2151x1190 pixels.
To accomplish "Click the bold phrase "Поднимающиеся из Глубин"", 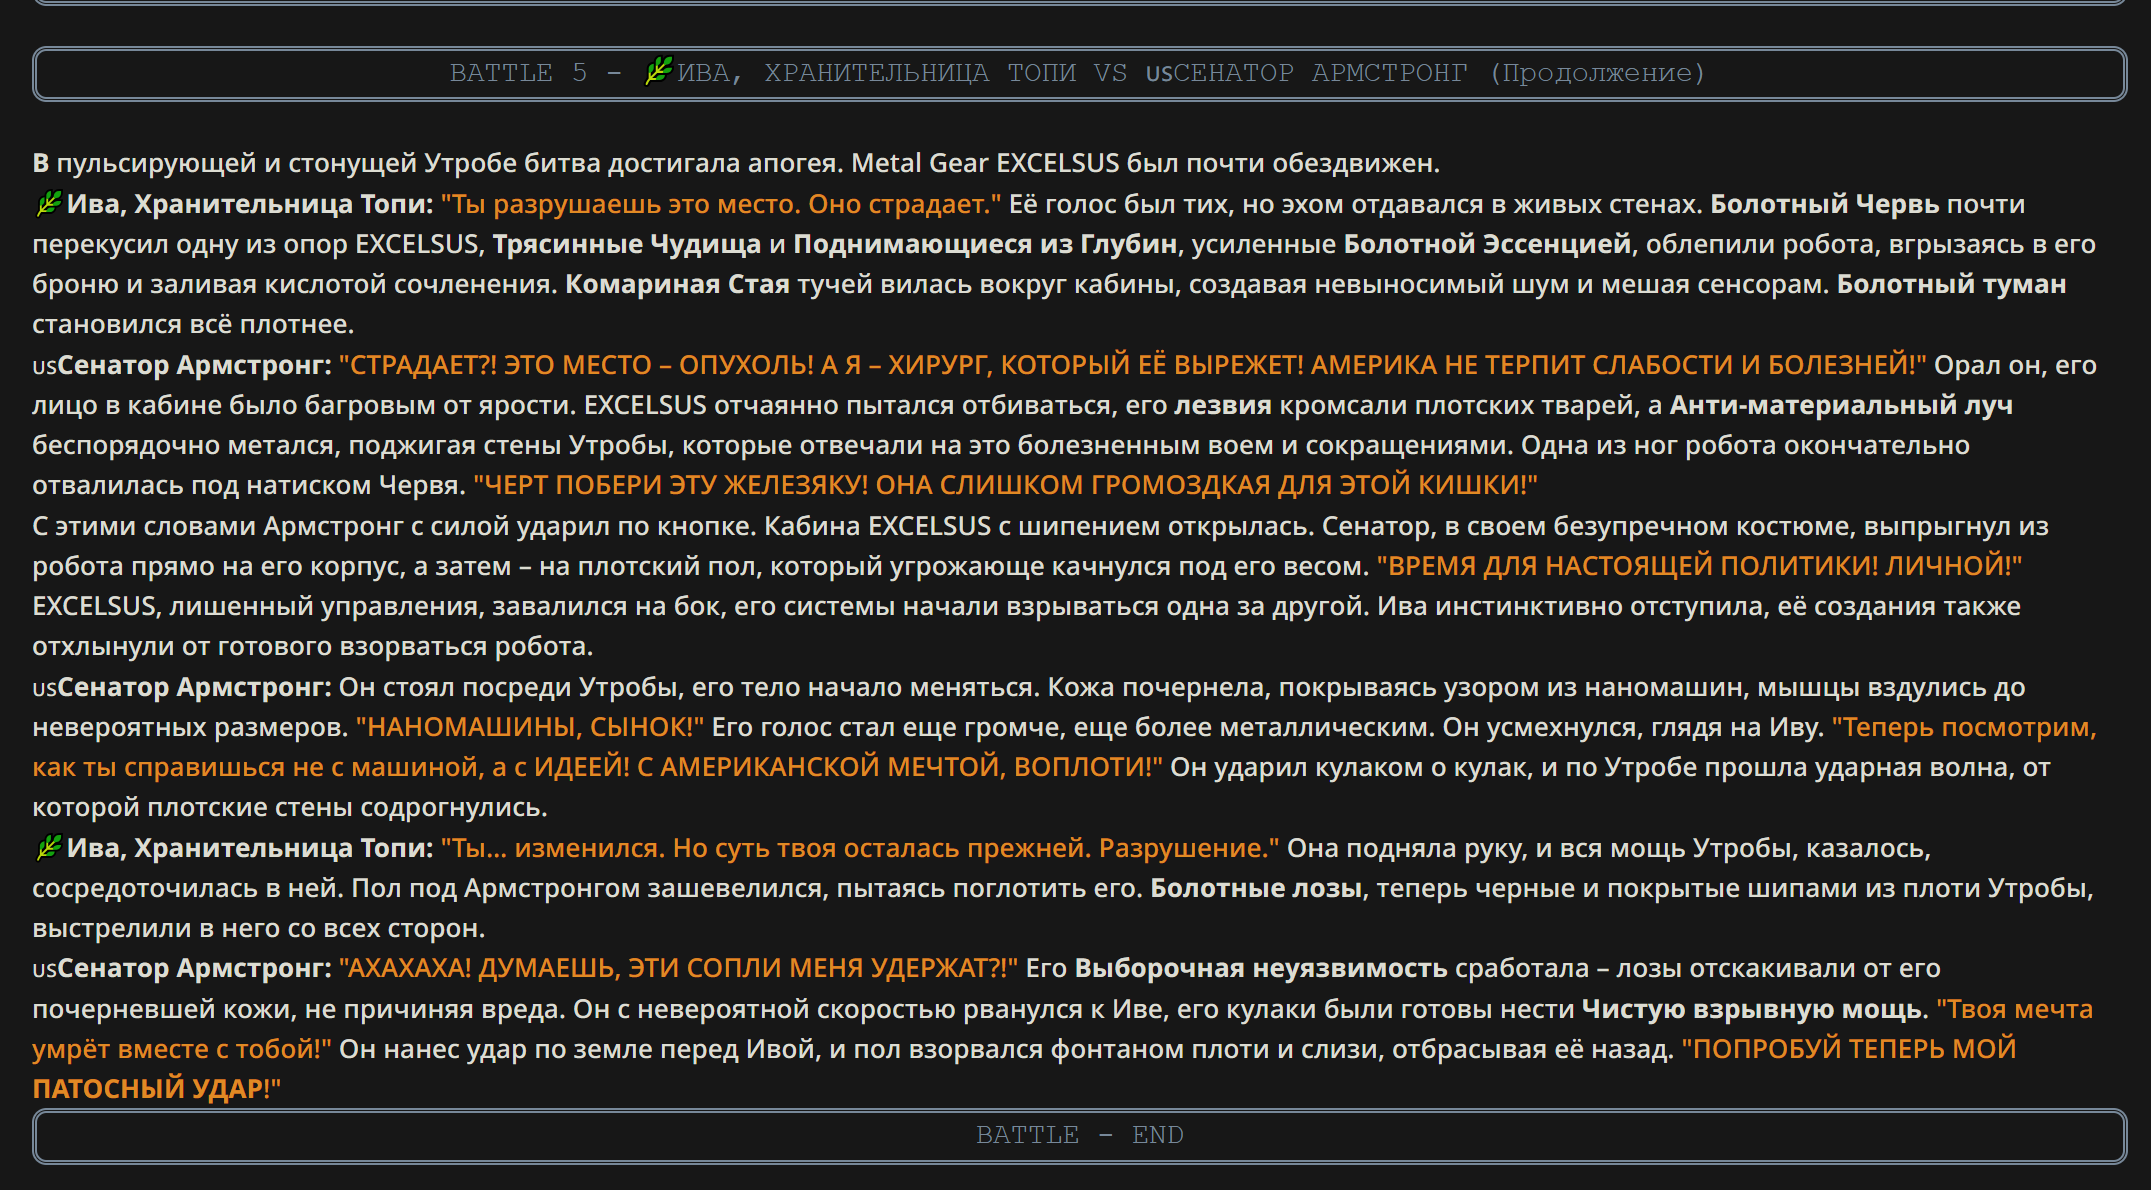I will (985, 244).
